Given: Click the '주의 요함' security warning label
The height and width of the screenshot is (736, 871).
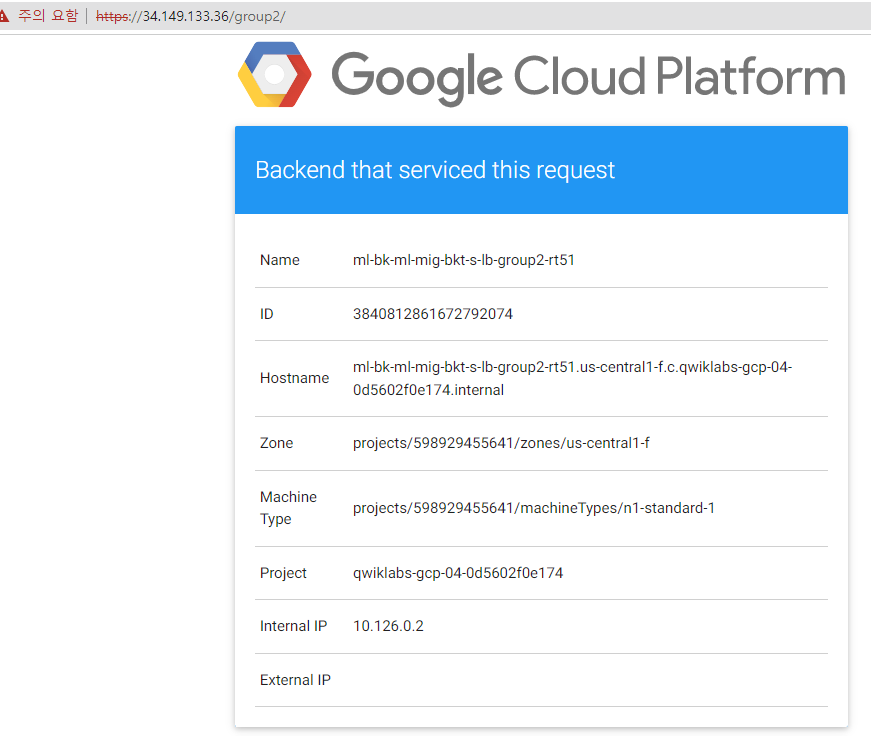Looking at the screenshot, I should click(48, 16).
